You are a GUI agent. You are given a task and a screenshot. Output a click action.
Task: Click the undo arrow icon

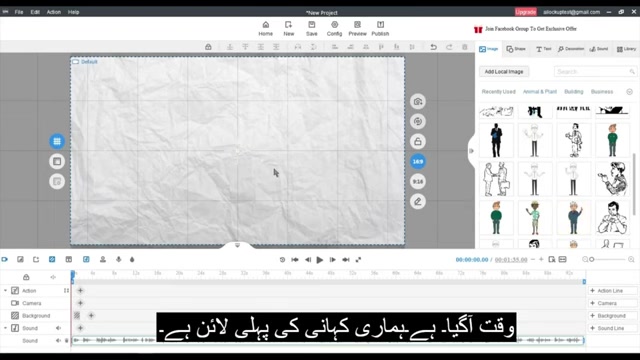(x=433, y=47)
